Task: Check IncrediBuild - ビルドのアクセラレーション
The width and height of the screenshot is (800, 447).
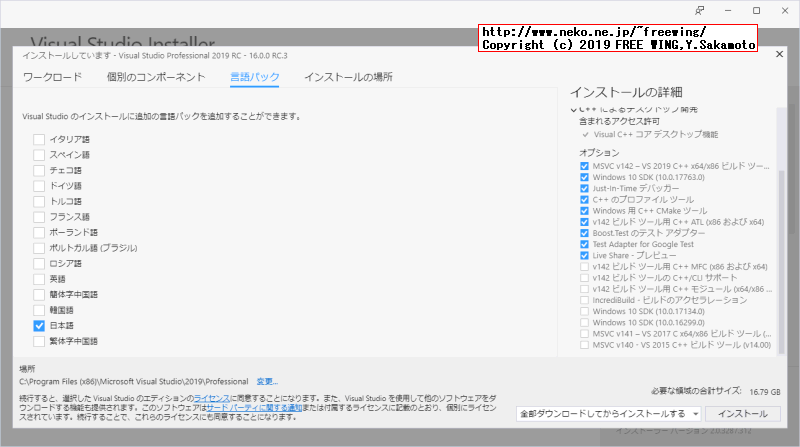Action: [584, 300]
